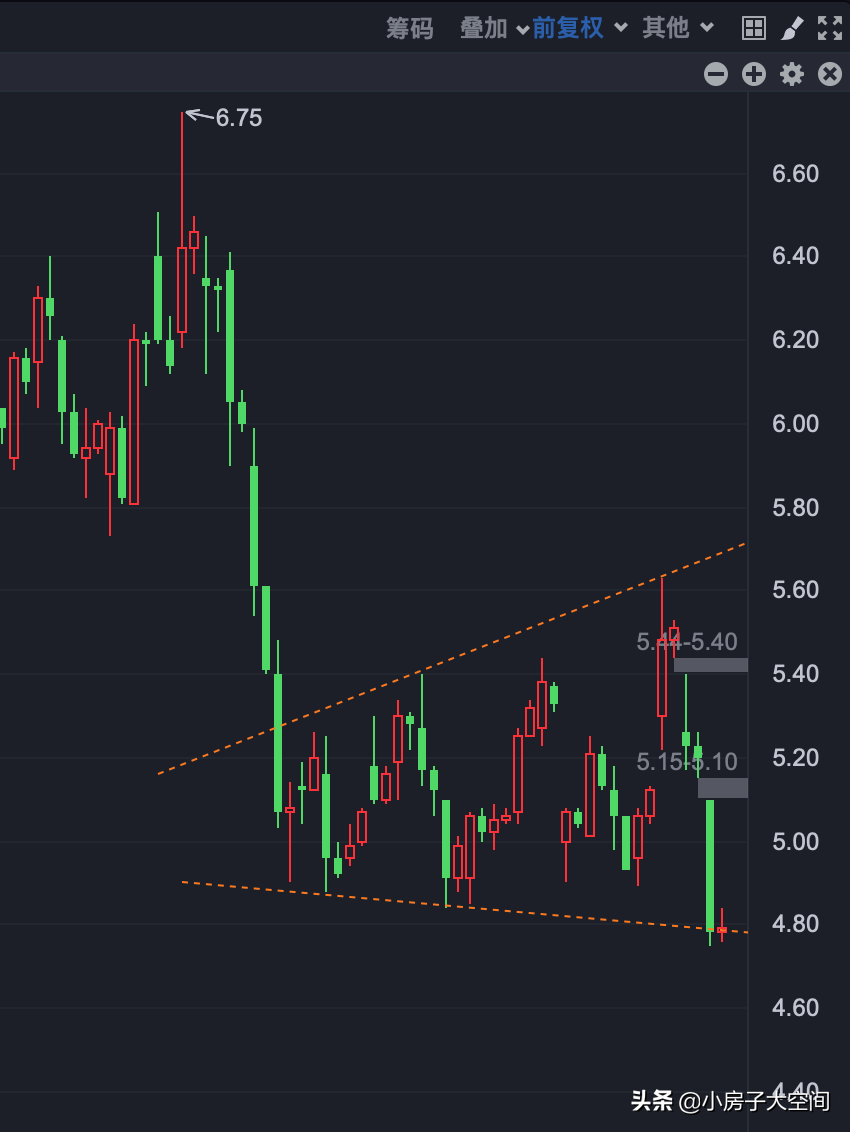850x1132 pixels.
Task: Click the 5.00 price axis label
Action: coord(795,842)
